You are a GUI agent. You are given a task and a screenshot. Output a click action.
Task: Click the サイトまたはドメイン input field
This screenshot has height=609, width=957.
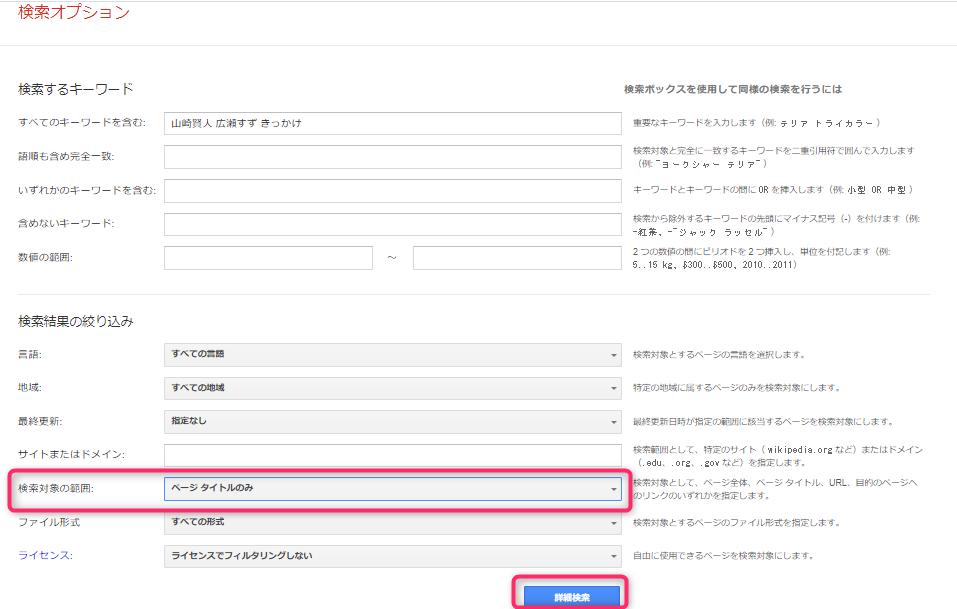pyautogui.click(x=392, y=455)
